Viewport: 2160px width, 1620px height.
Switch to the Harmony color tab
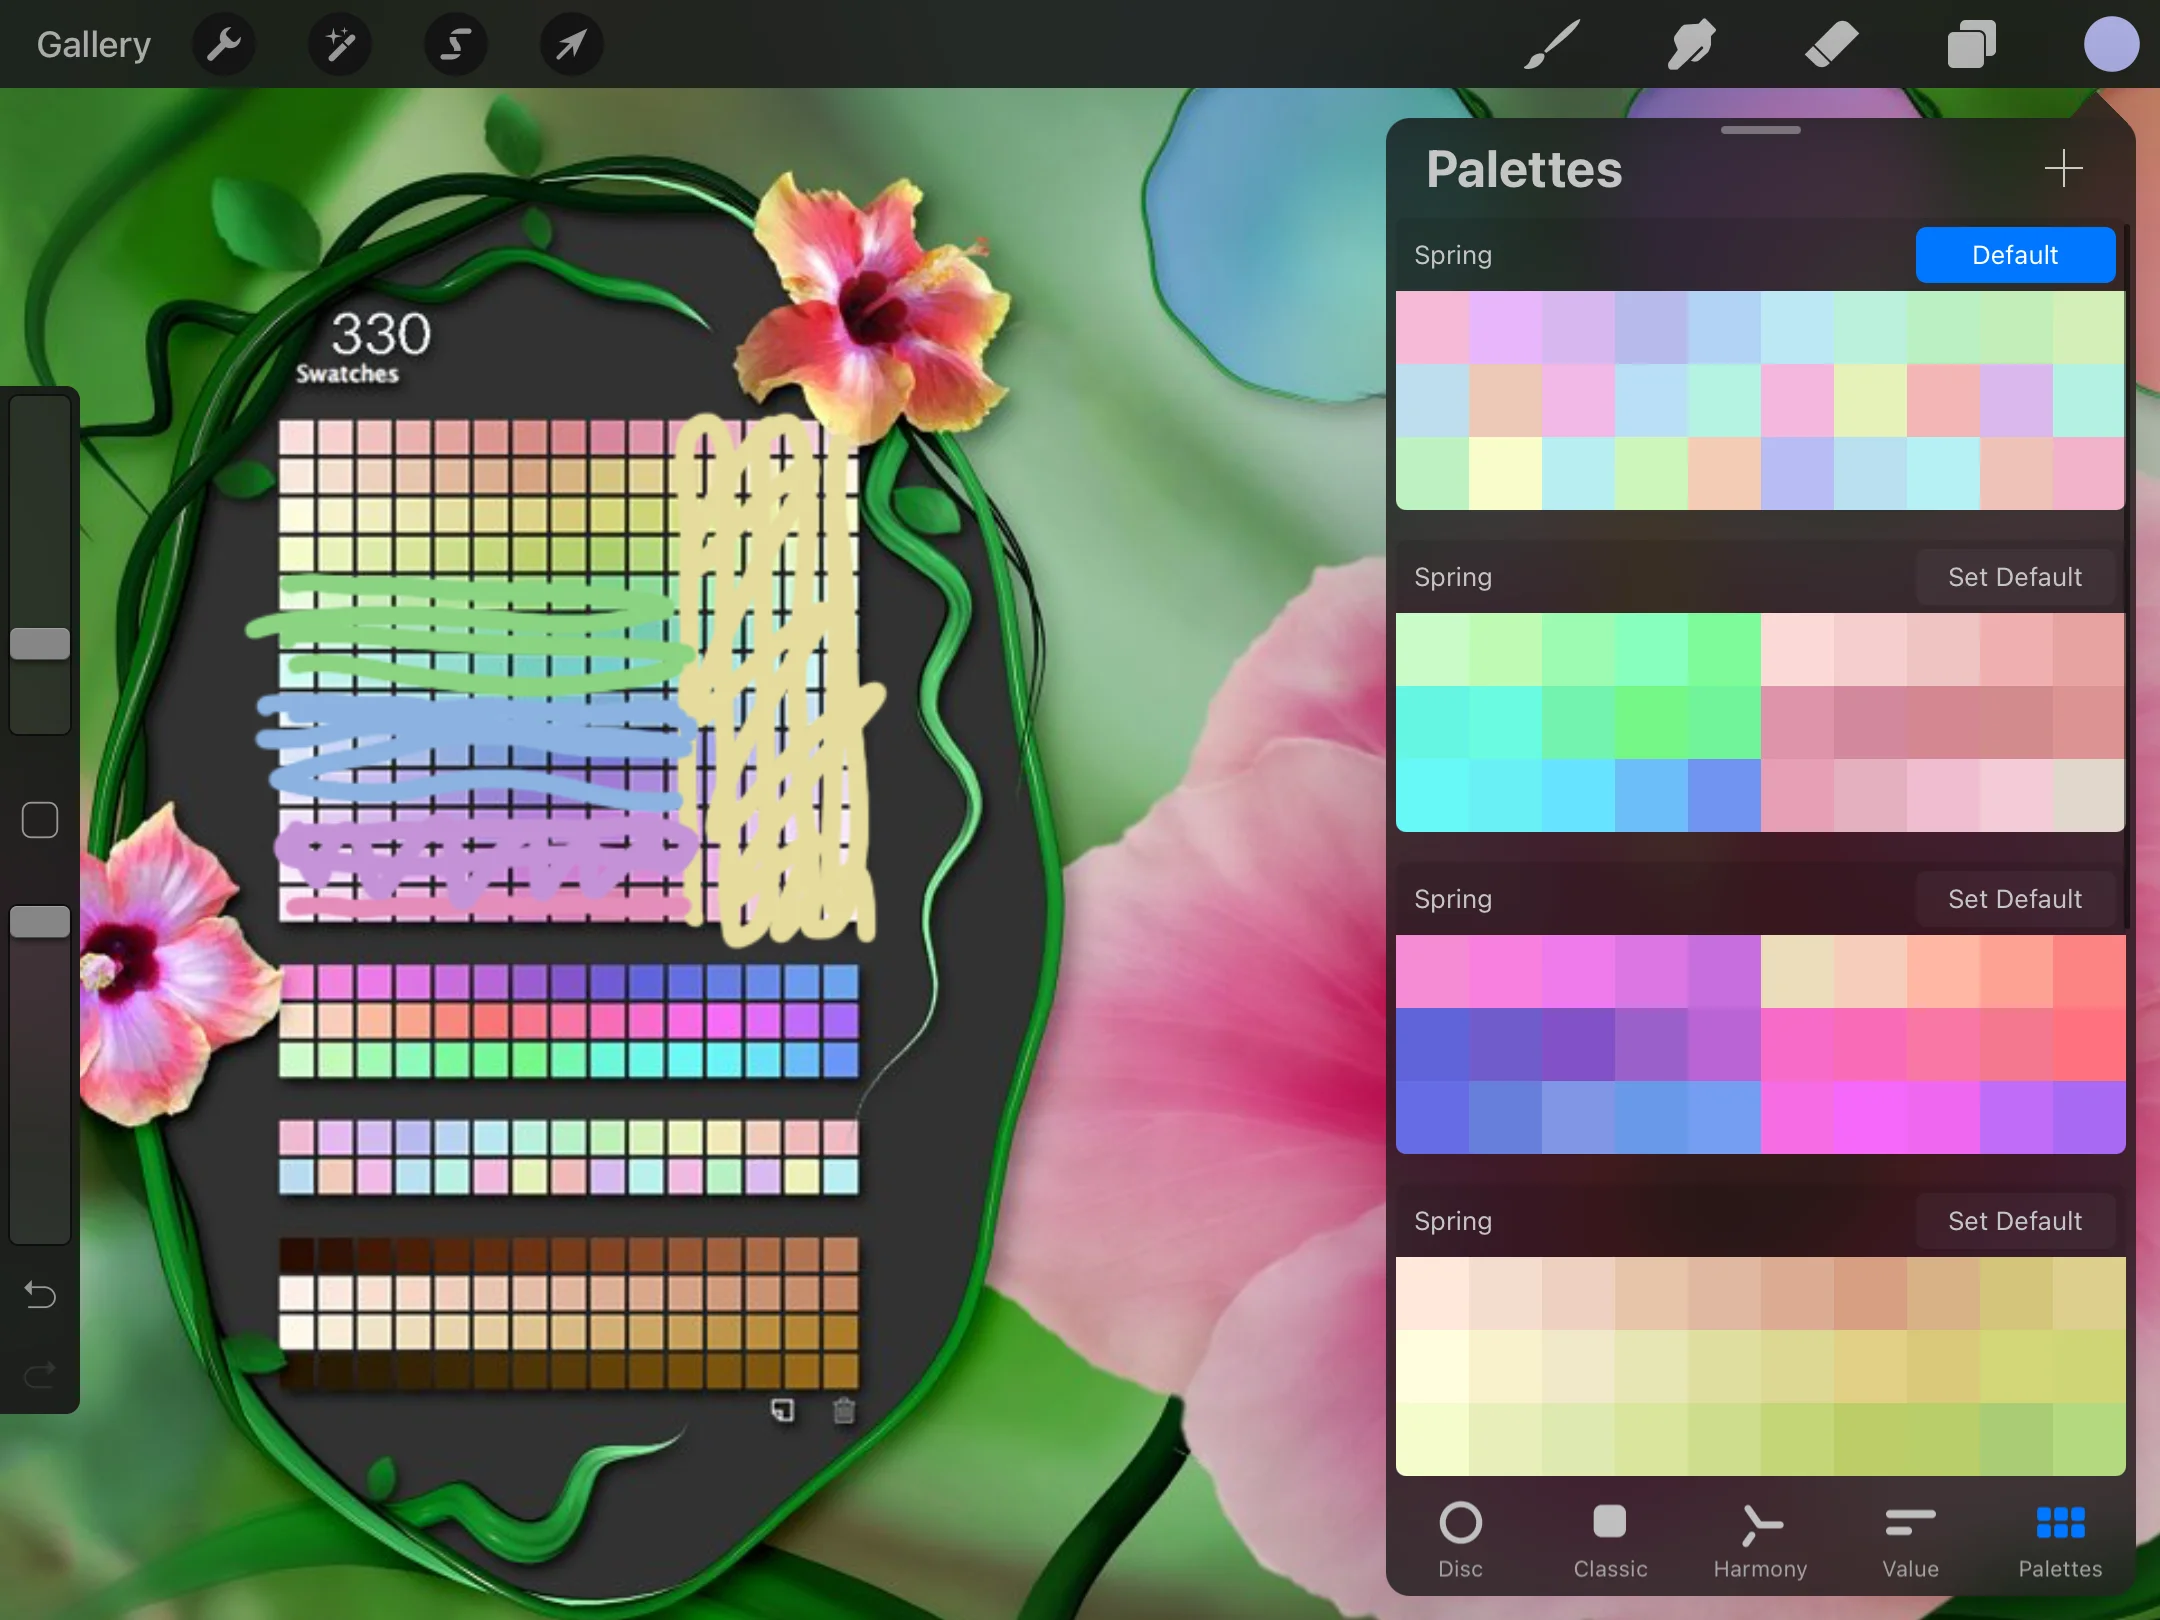(1760, 1541)
